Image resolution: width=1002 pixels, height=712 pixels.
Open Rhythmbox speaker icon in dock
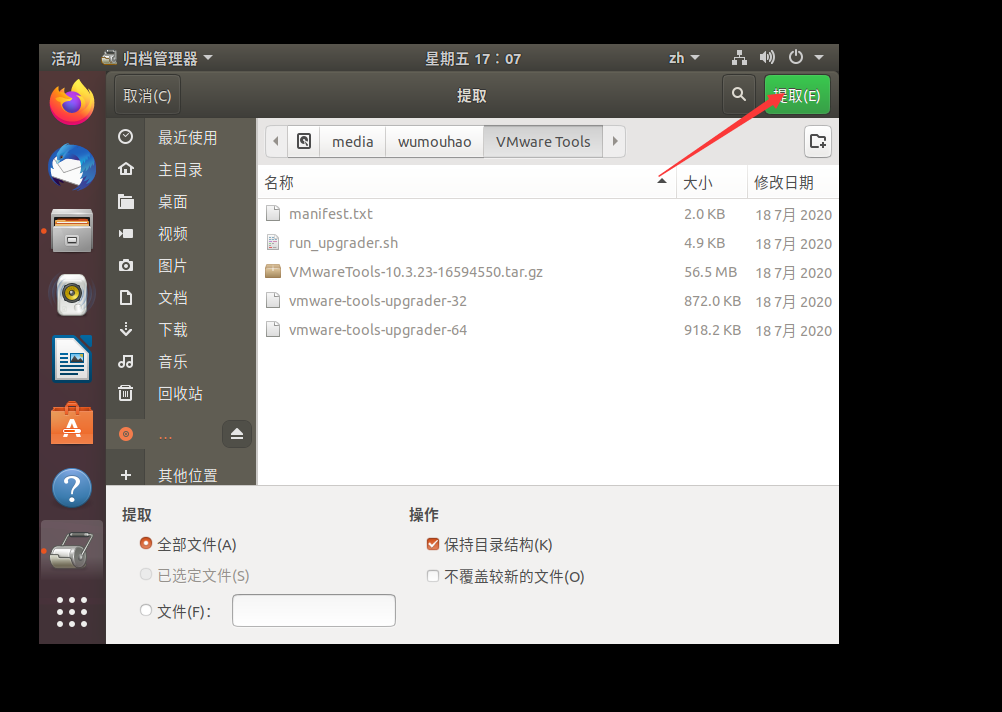(72, 295)
